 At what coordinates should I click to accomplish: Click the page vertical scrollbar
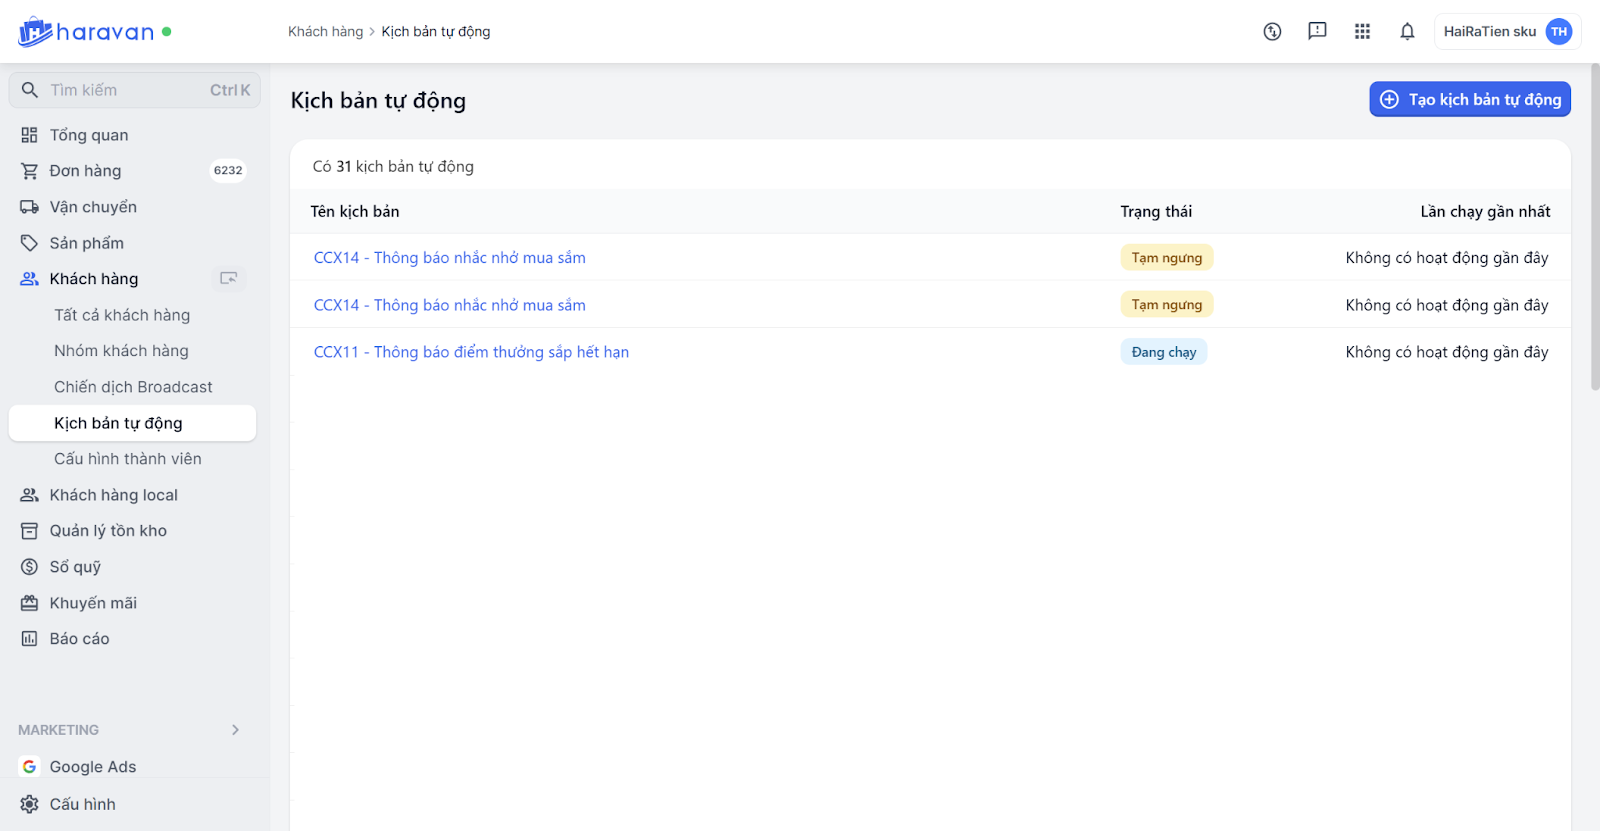(1595, 230)
